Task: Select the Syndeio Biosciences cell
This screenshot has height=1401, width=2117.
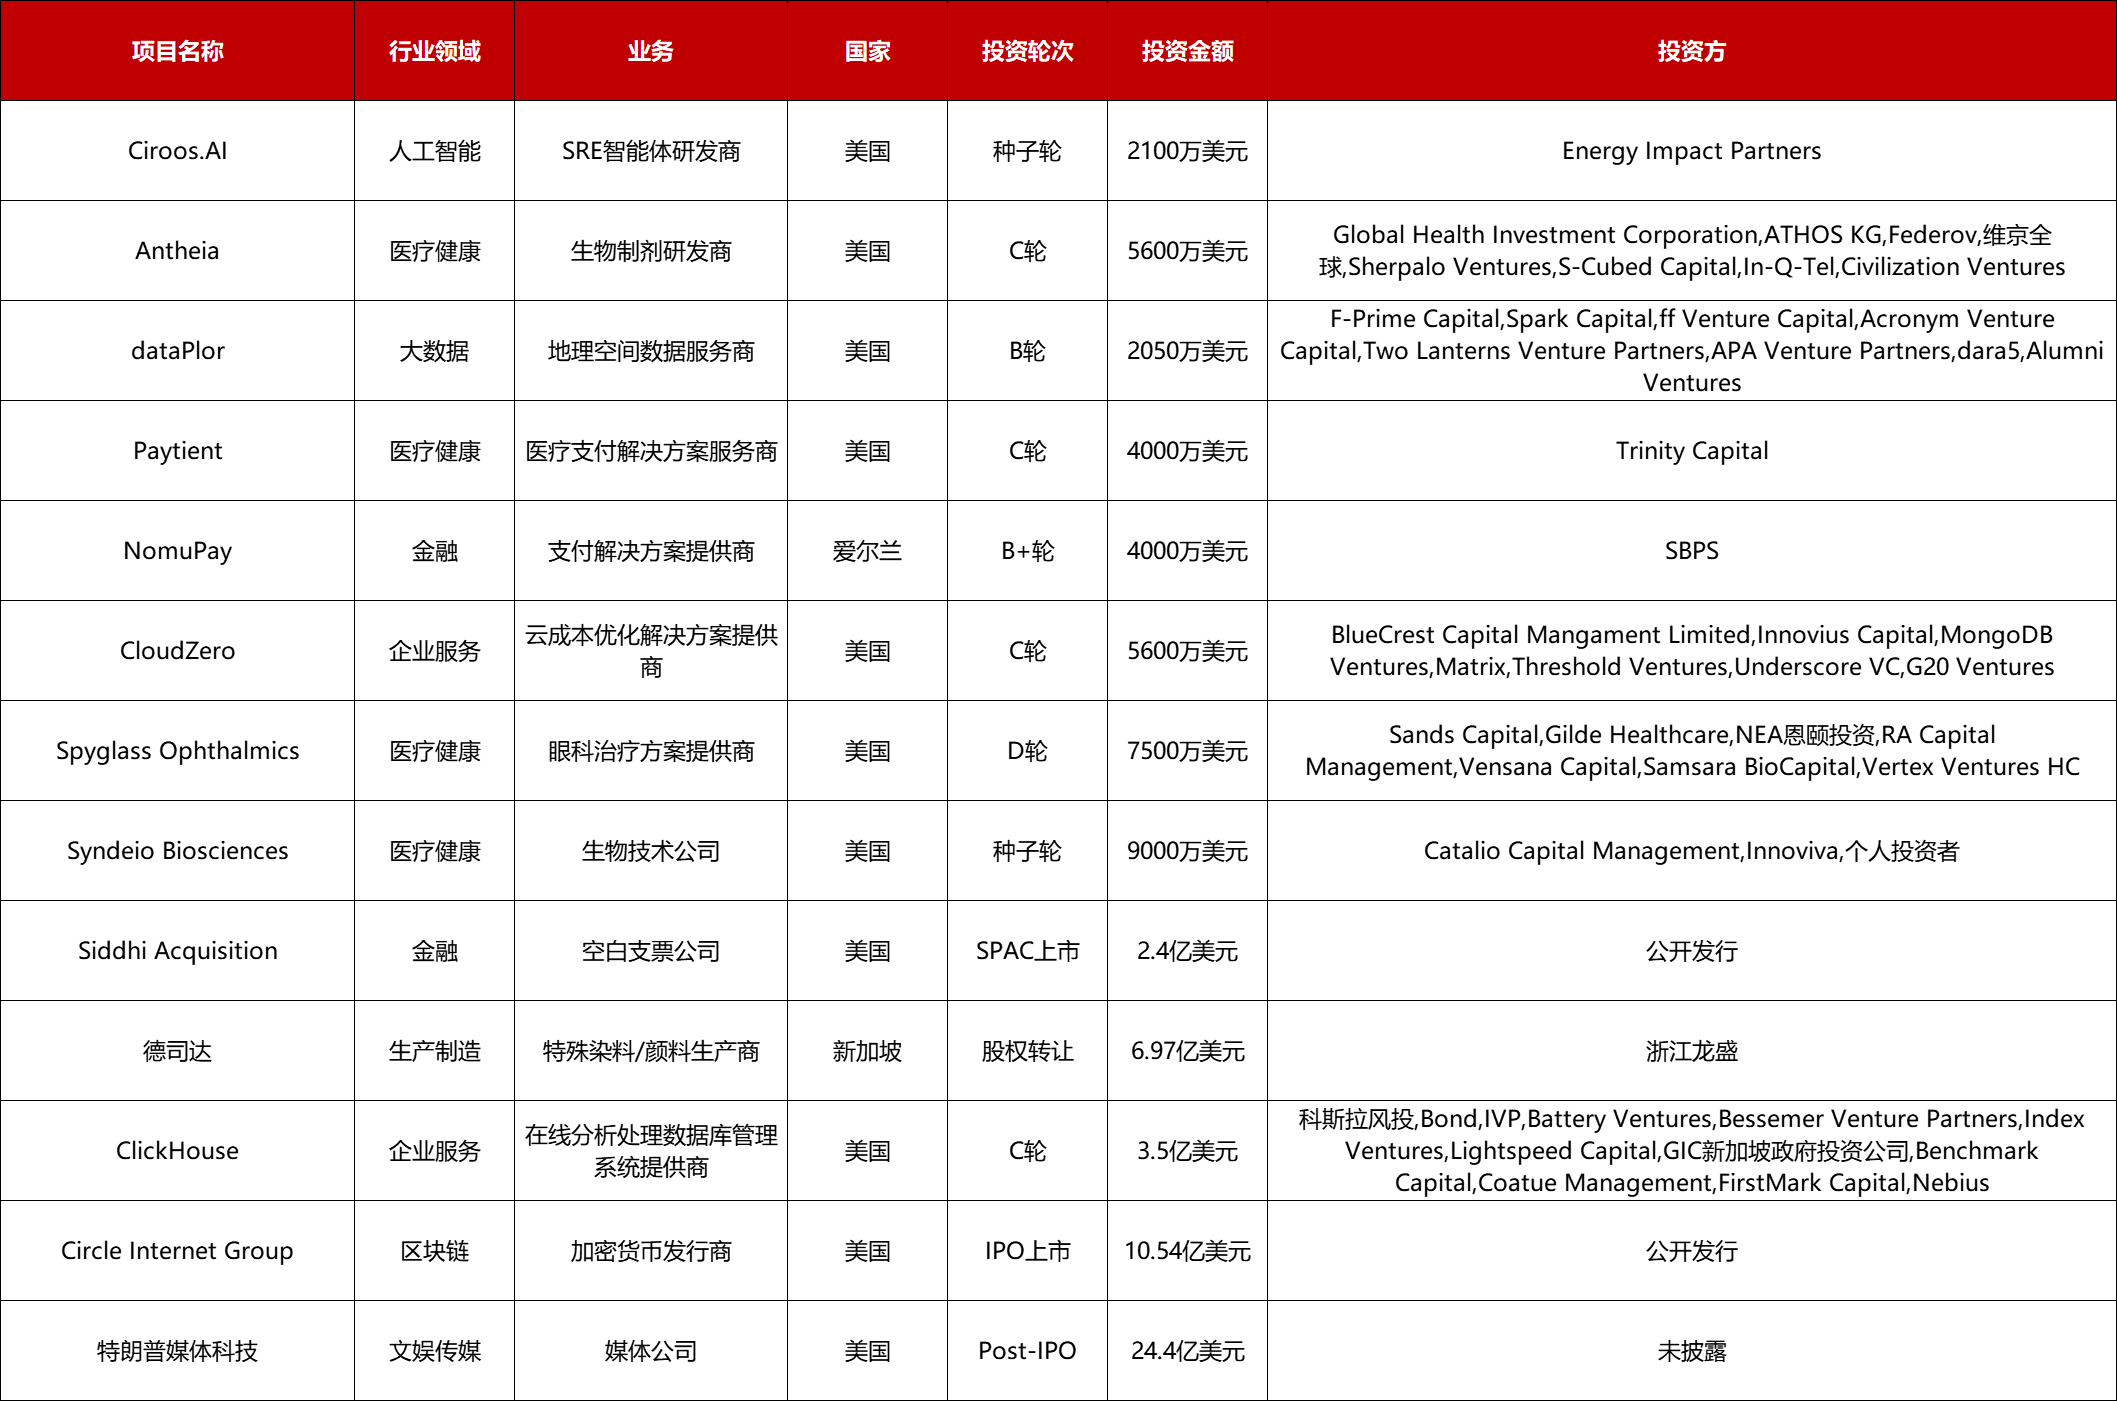Action: [177, 851]
